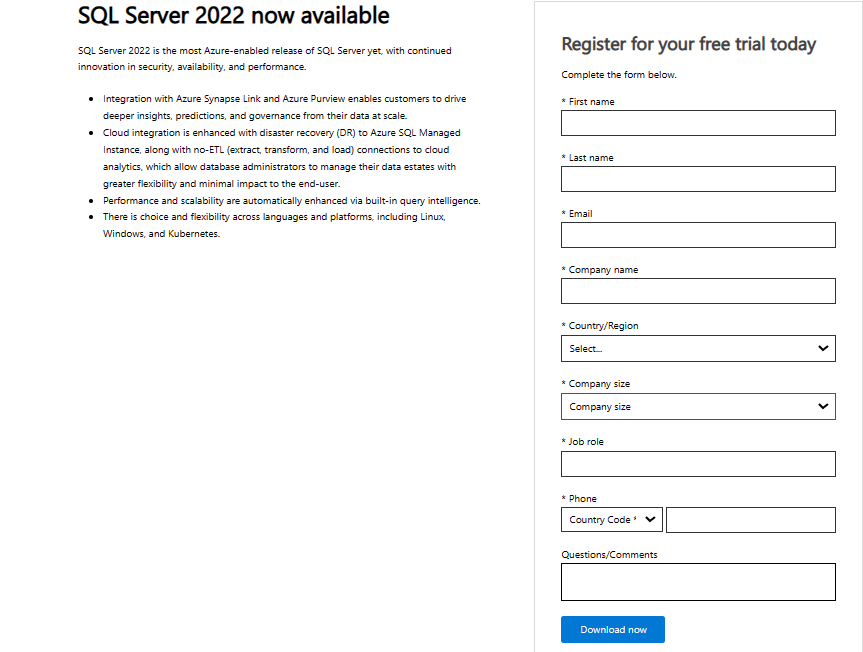Click 'Register for your free trial today' heading
The image size is (863, 652).
689,44
